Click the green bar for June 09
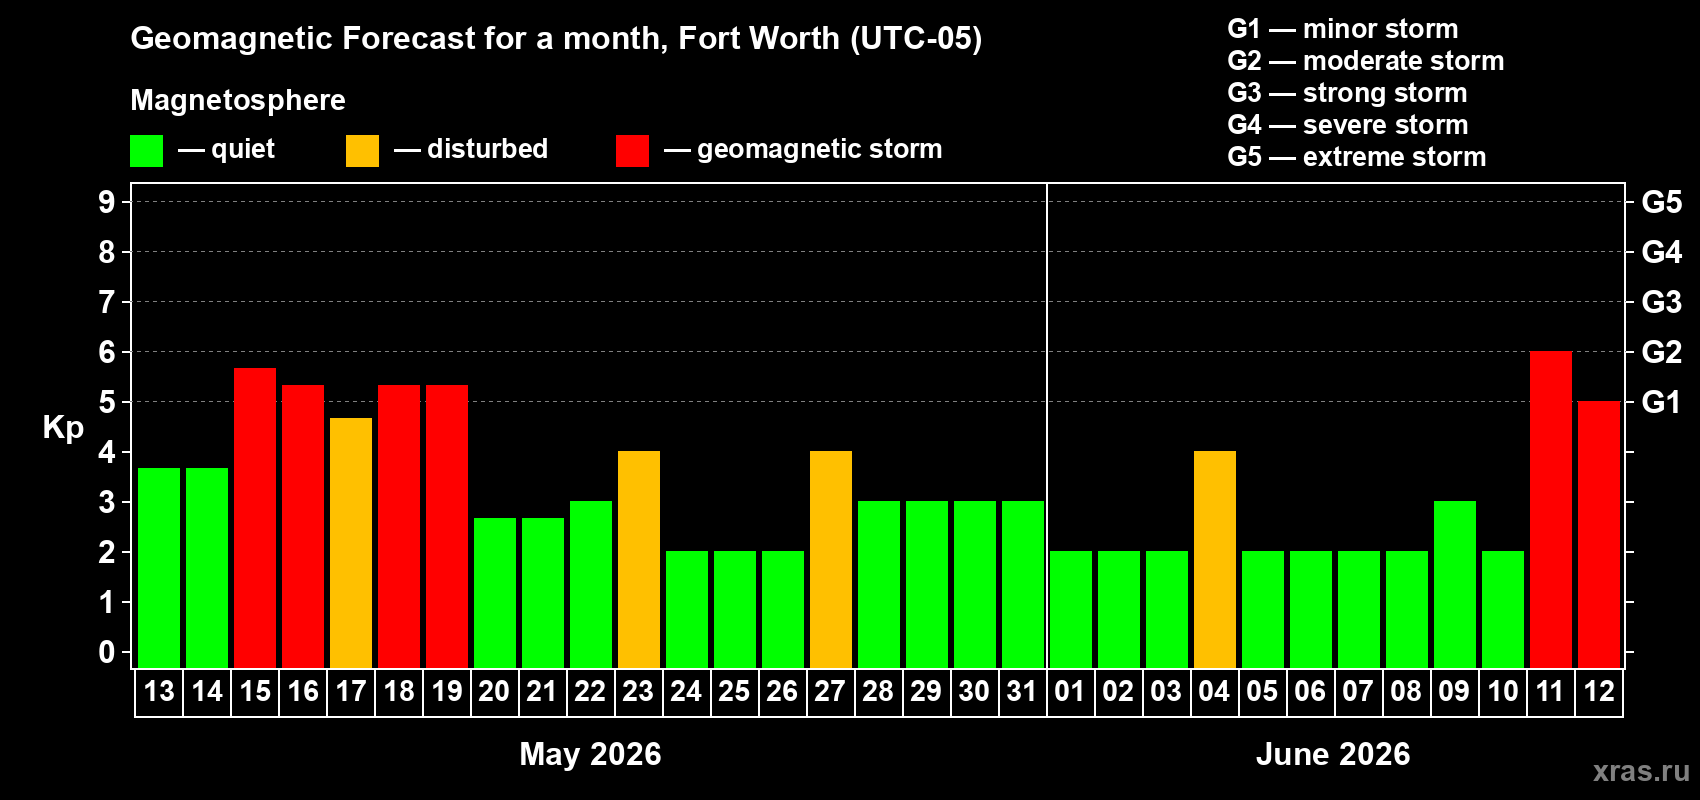This screenshot has height=800, width=1700. (1455, 585)
